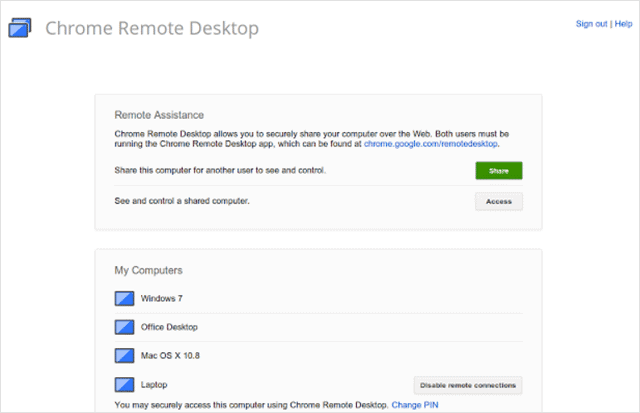Open the Access shared computer button

pyautogui.click(x=499, y=202)
